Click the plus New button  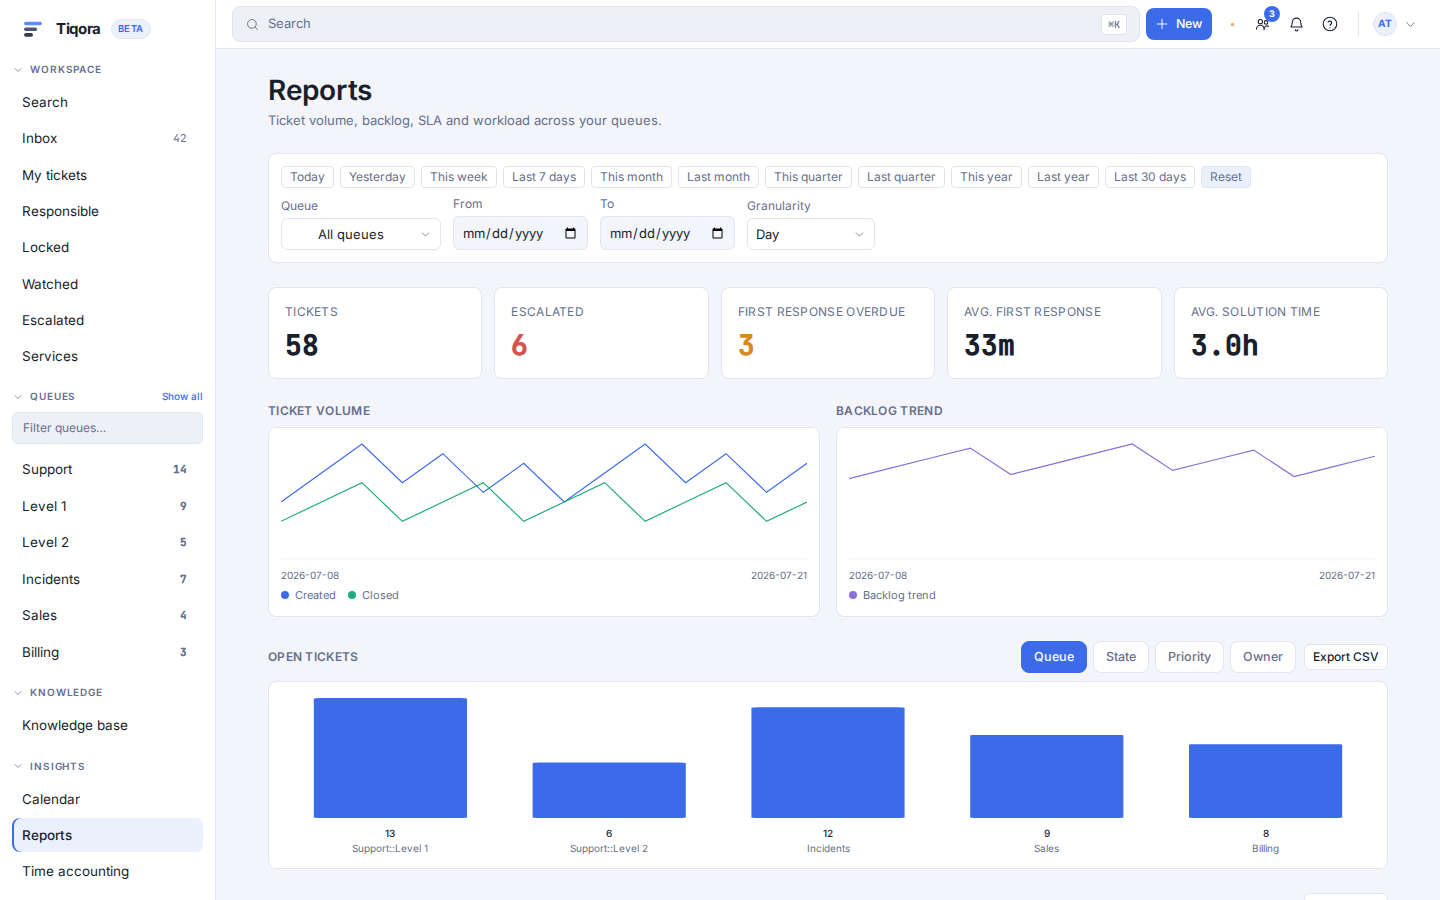1179,24
